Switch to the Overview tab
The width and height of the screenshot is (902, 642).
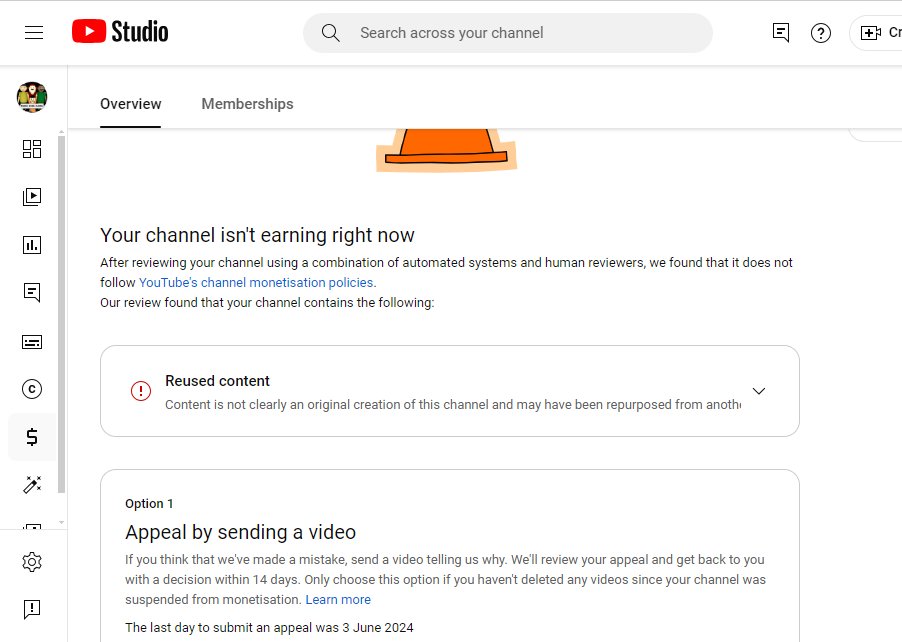pyautogui.click(x=131, y=104)
